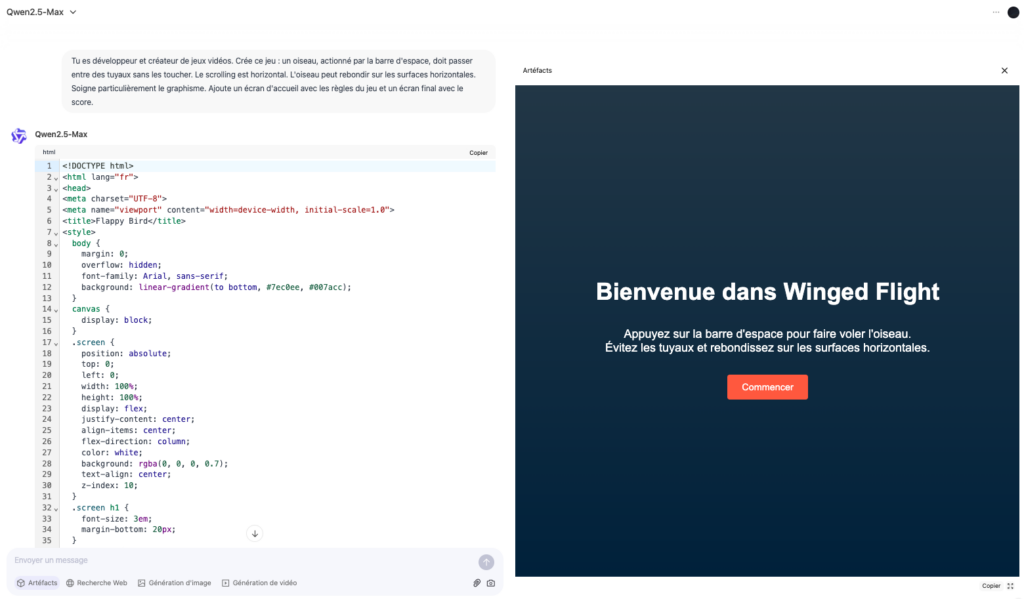Image resolution: width=1024 pixels, height=599 pixels.
Task: Expand the artifact preview to fullscreen
Action: (x=1010, y=586)
